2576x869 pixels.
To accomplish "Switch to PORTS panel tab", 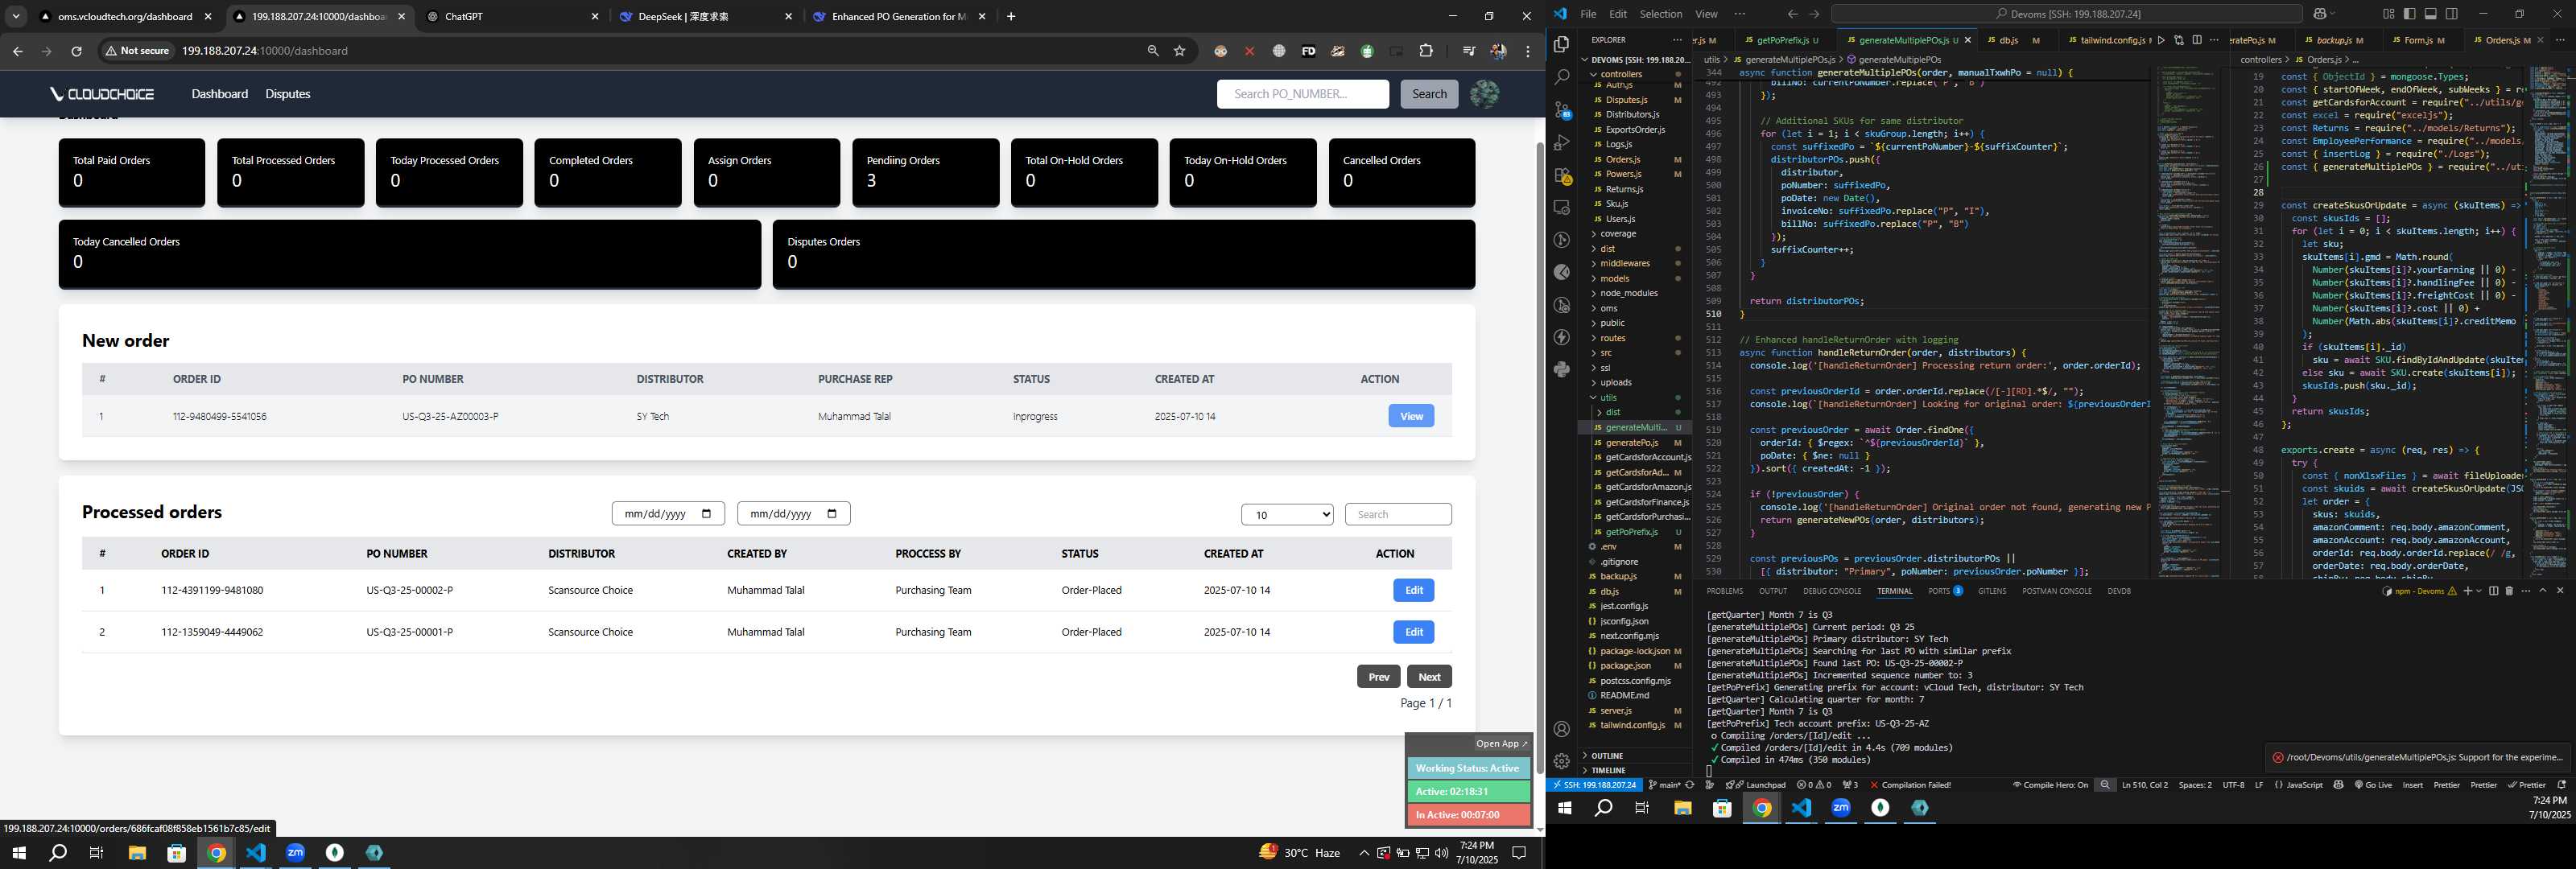I will (1945, 591).
